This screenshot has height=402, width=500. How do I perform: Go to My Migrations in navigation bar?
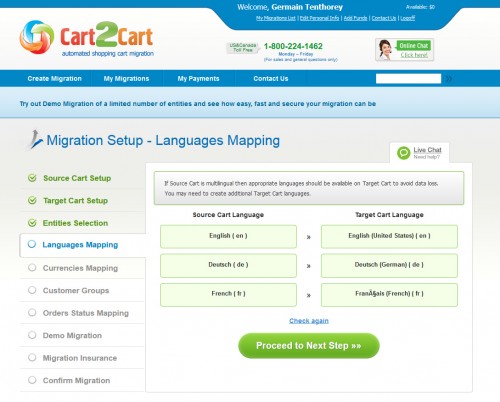pos(126,79)
